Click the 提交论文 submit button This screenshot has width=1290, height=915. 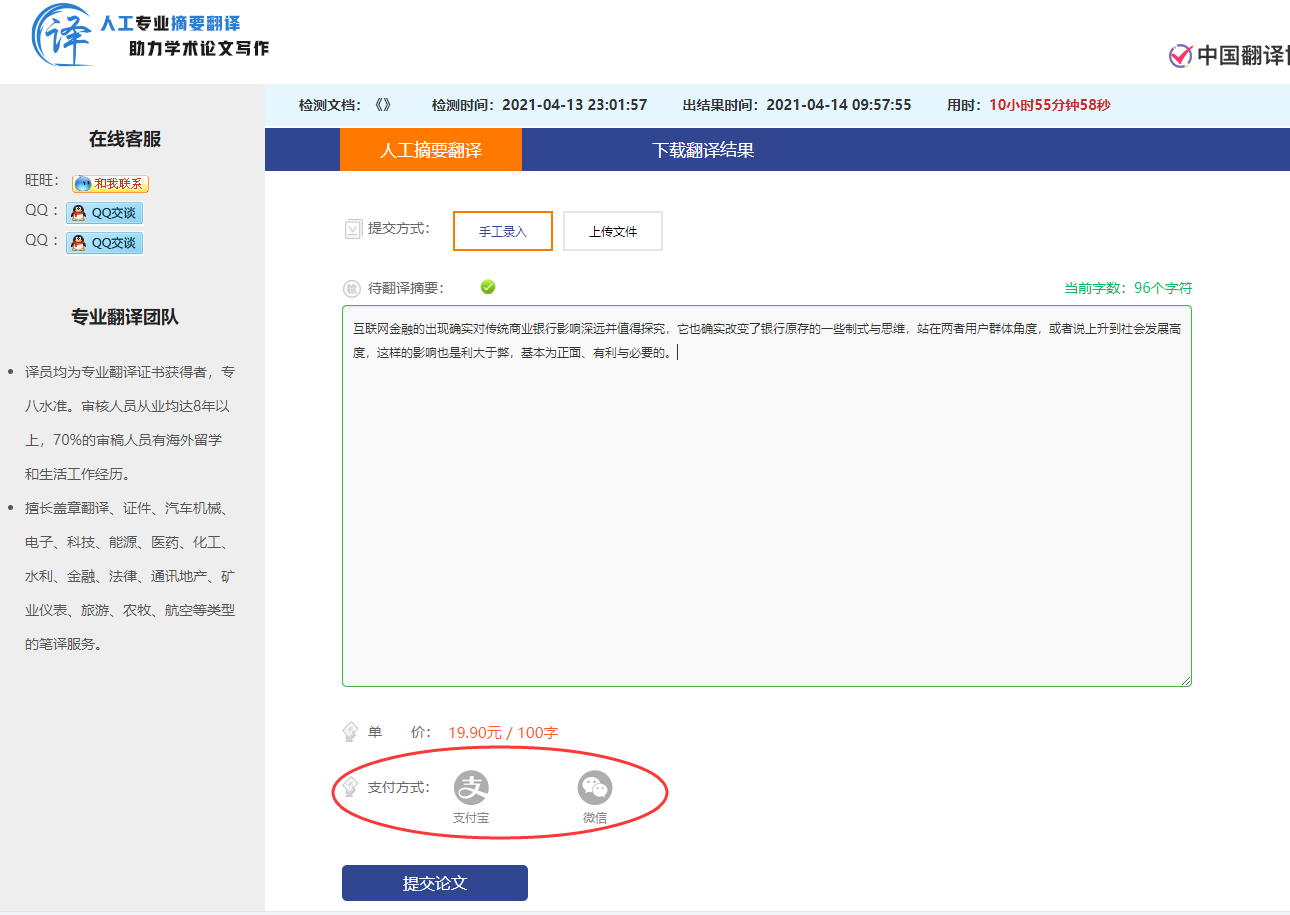pos(435,883)
